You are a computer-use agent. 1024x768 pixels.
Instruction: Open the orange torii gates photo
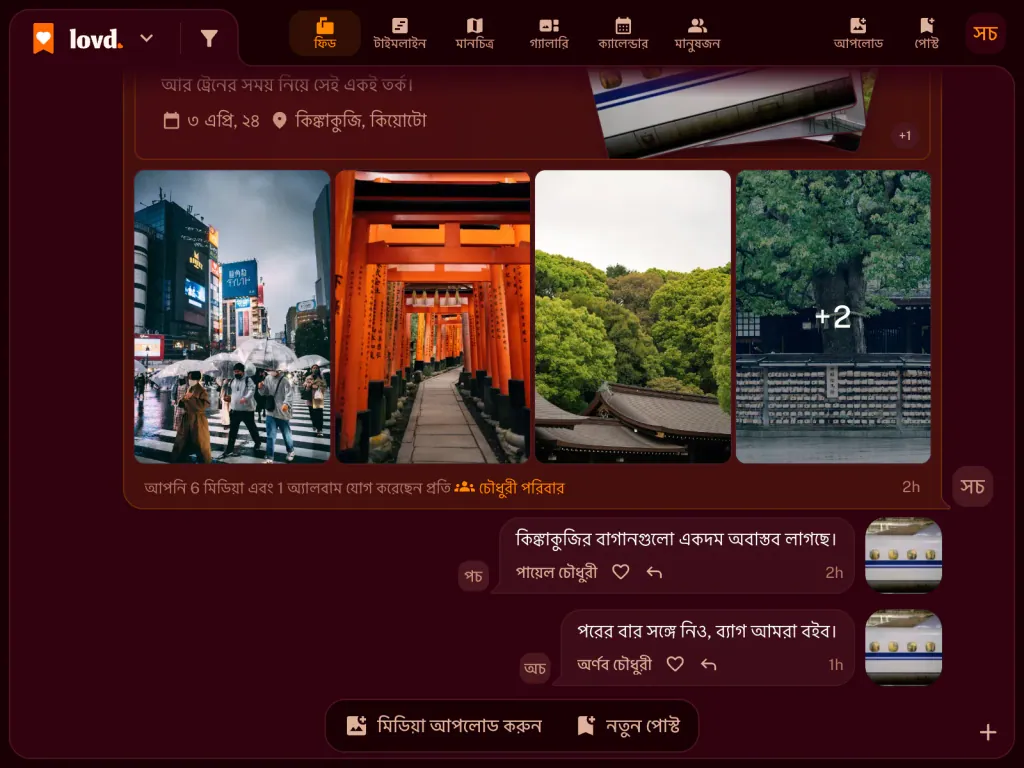432,317
